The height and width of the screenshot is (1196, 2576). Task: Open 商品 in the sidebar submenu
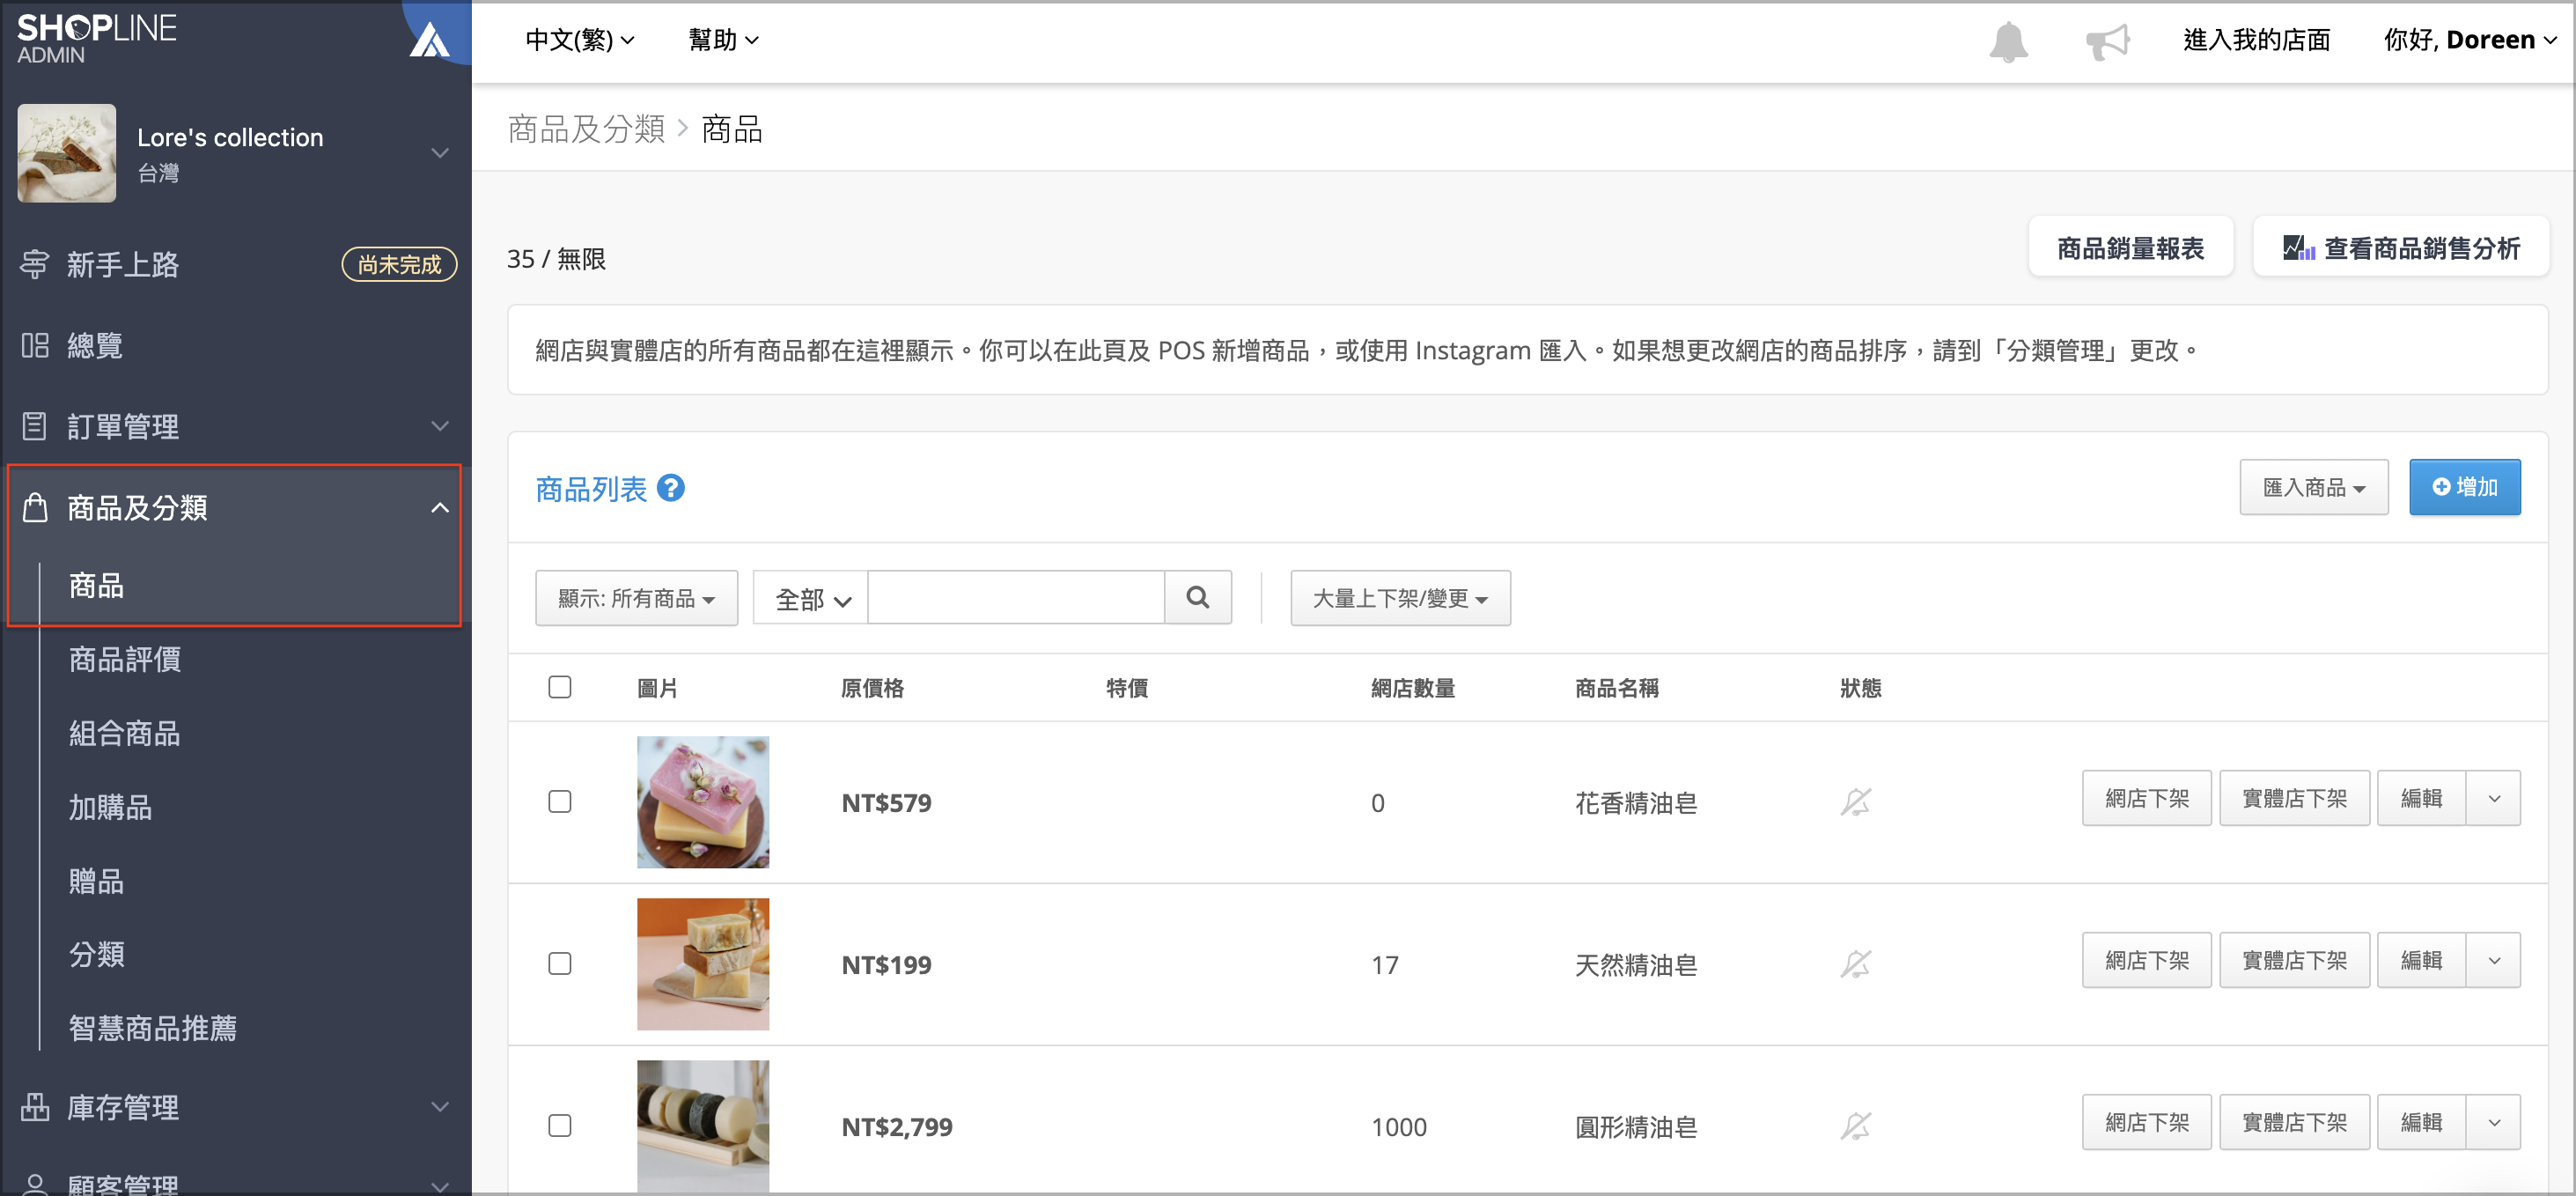[96, 585]
